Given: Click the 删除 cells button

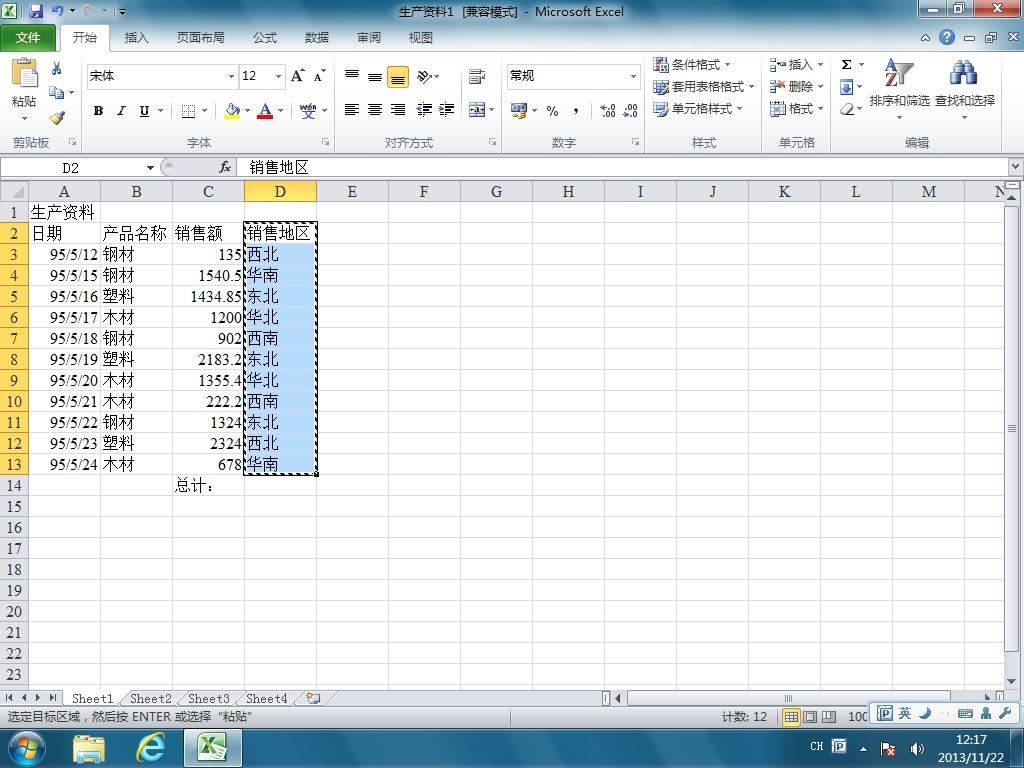Looking at the screenshot, I should click(796, 87).
